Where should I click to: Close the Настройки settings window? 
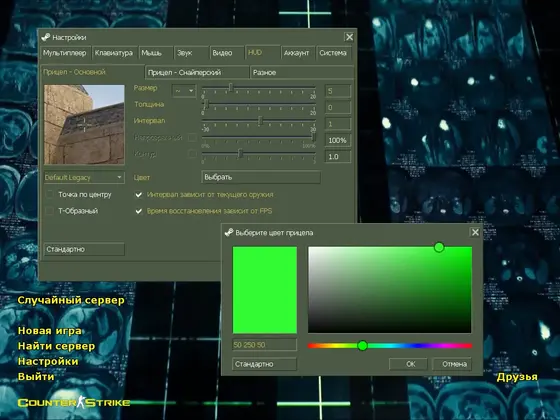[349, 37]
